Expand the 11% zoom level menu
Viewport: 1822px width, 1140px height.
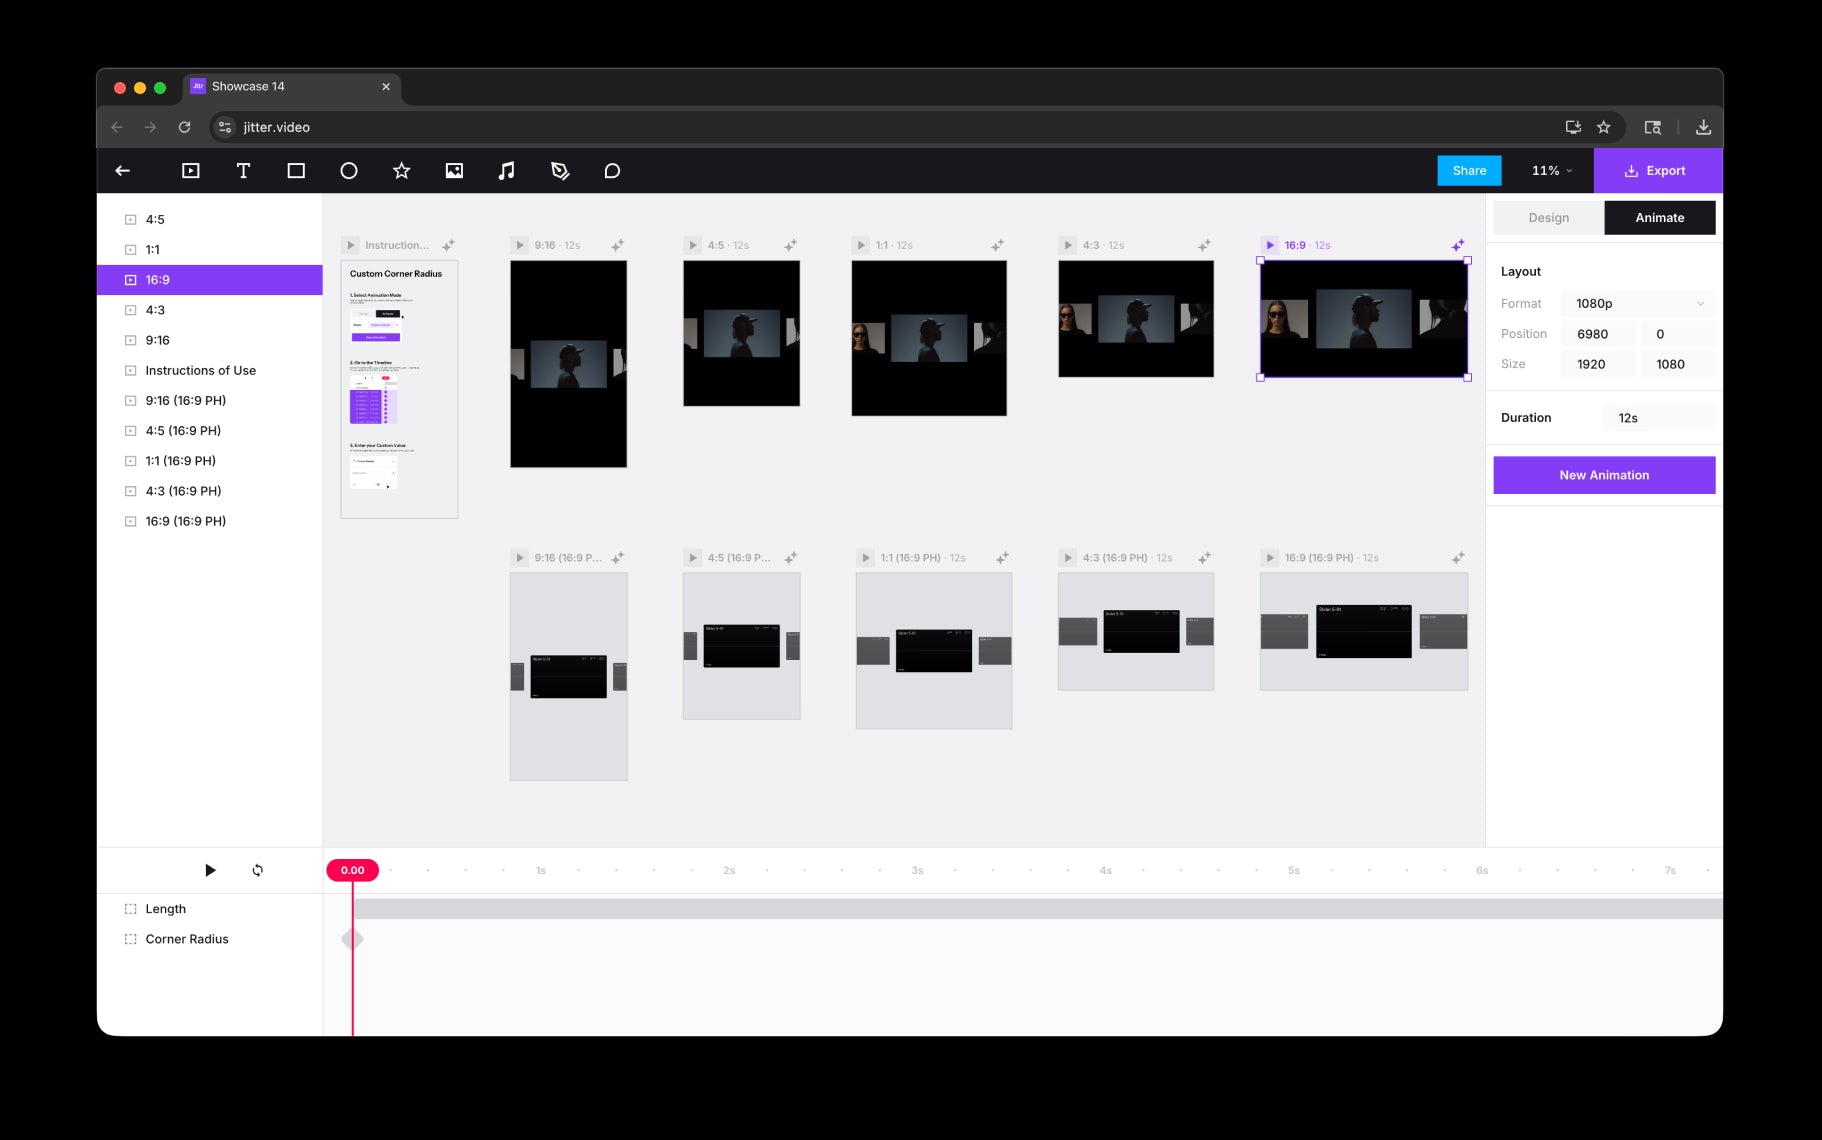point(1551,171)
